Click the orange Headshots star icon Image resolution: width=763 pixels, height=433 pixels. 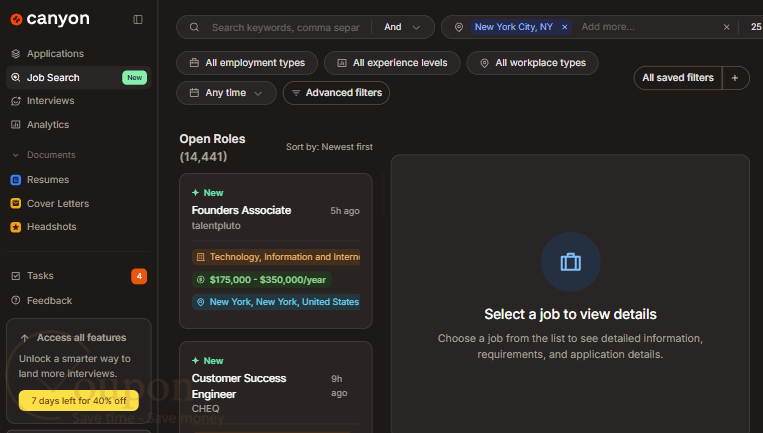tap(16, 227)
